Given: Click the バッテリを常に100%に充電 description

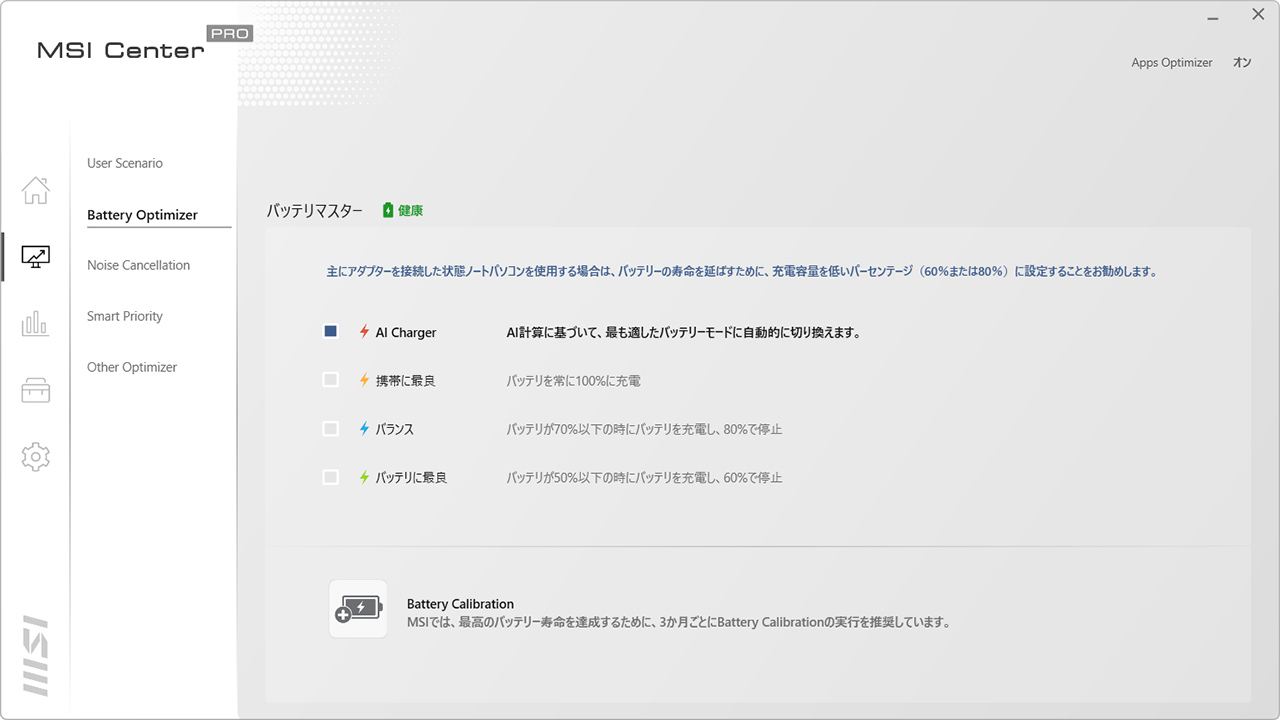Looking at the screenshot, I should pyautogui.click(x=573, y=381).
